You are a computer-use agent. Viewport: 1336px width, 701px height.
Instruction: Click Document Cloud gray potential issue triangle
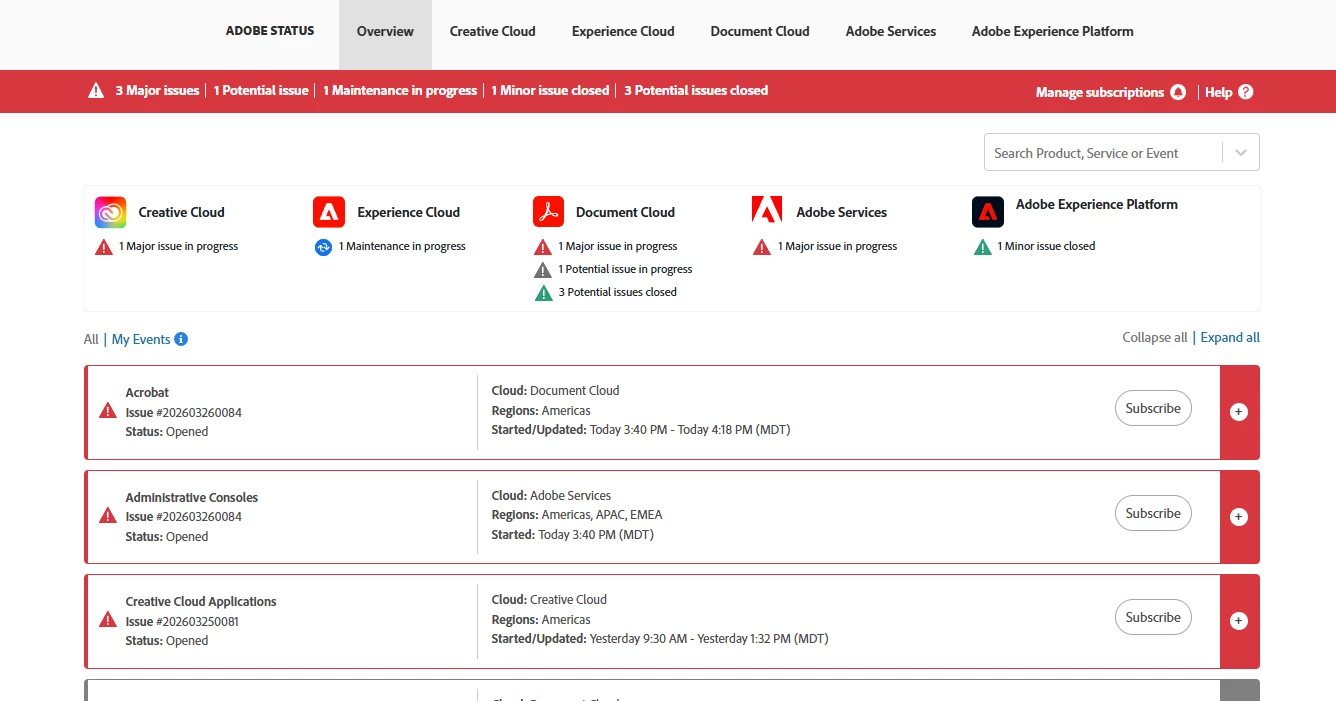(543, 270)
